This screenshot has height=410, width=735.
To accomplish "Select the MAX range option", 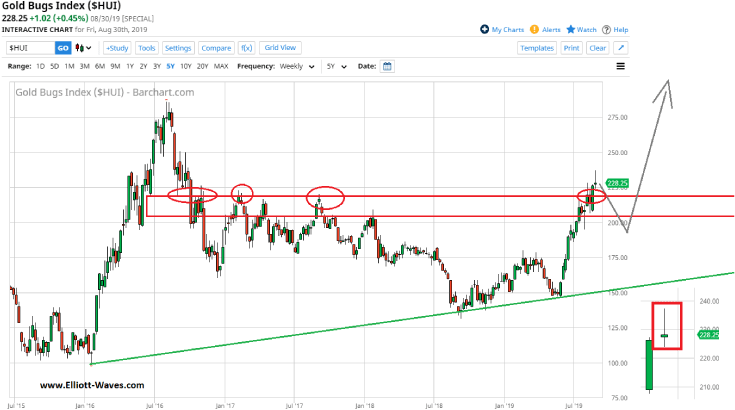I will coord(221,66).
